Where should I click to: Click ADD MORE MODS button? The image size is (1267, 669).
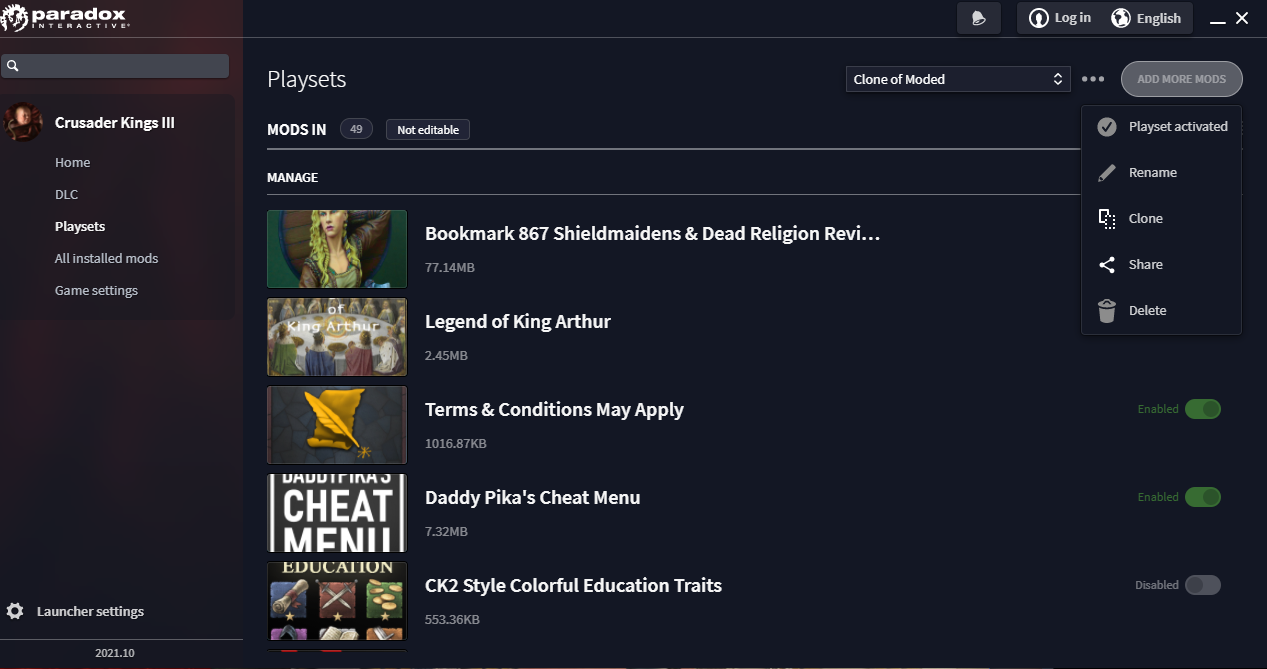click(x=1181, y=79)
